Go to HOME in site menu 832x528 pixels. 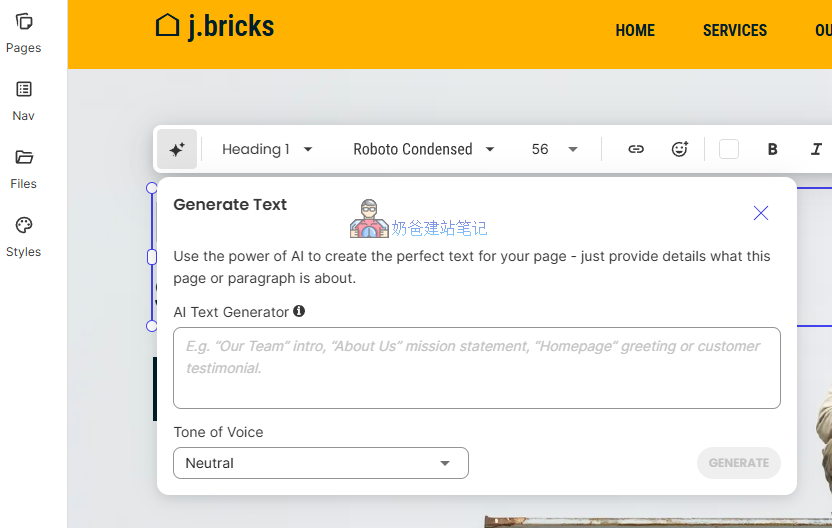click(635, 31)
